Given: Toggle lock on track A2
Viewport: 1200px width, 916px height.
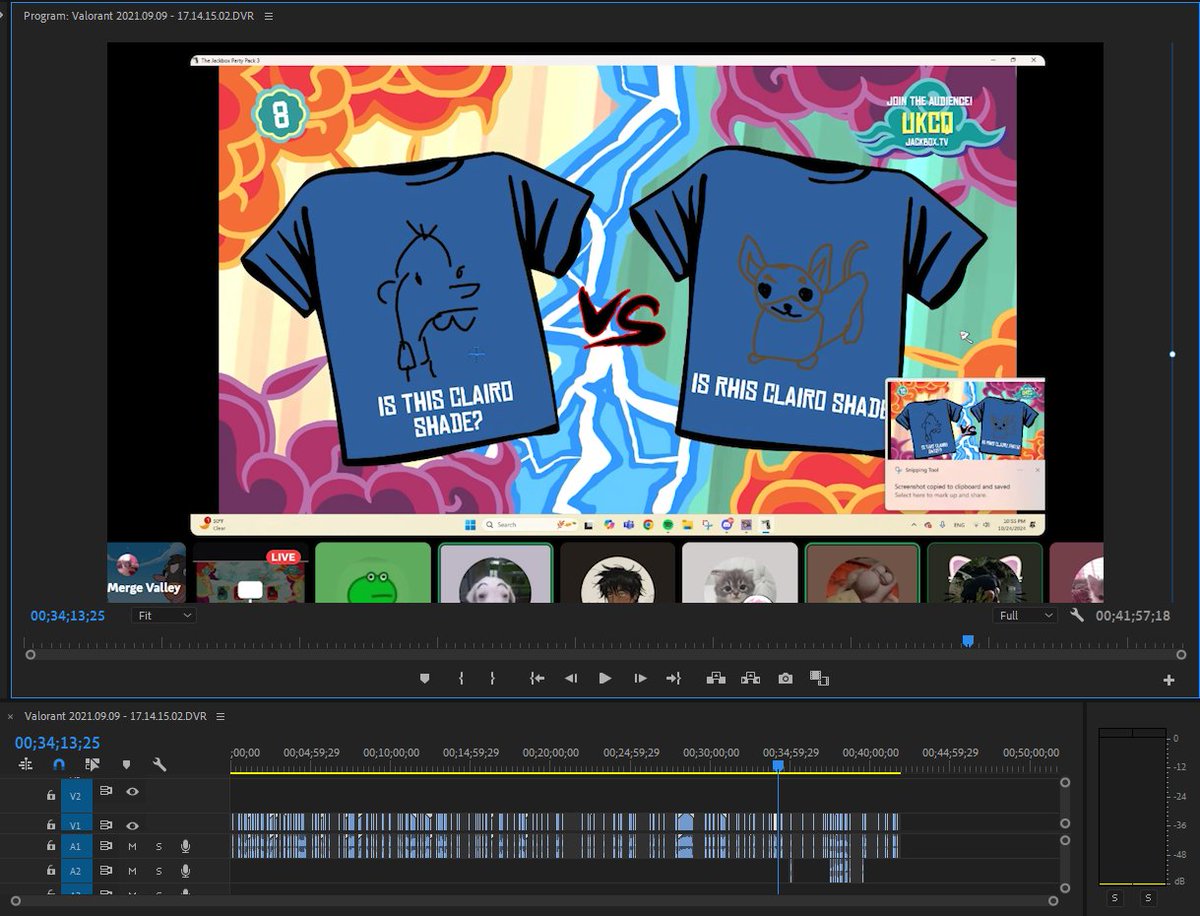Looking at the screenshot, I should click(x=50, y=871).
